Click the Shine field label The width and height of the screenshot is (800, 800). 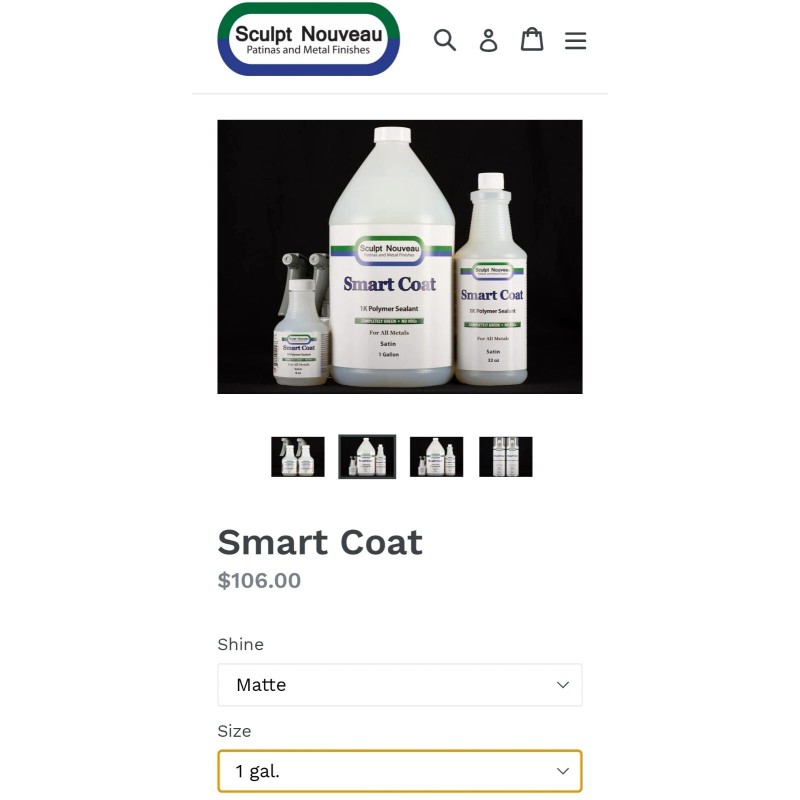tap(240, 644)
